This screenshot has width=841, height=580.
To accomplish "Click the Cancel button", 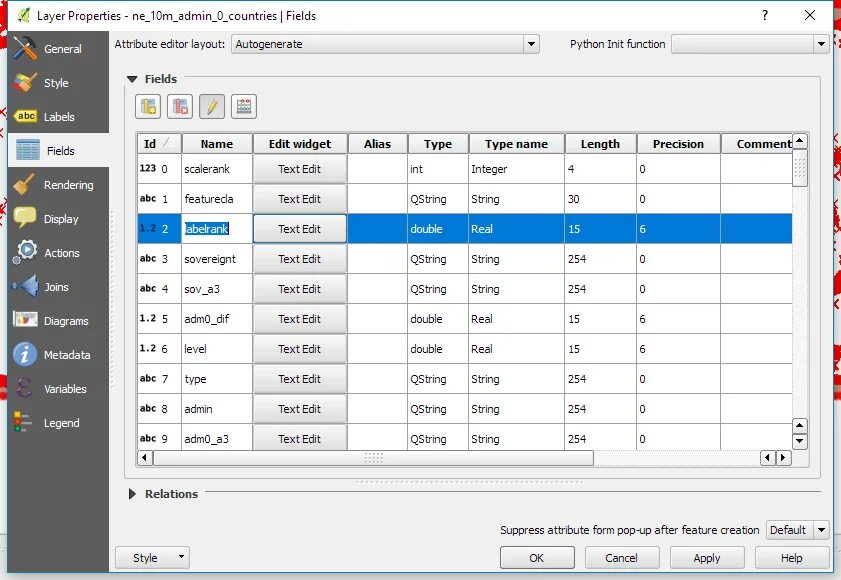I will pyautogui.click(x=622, y=557).
